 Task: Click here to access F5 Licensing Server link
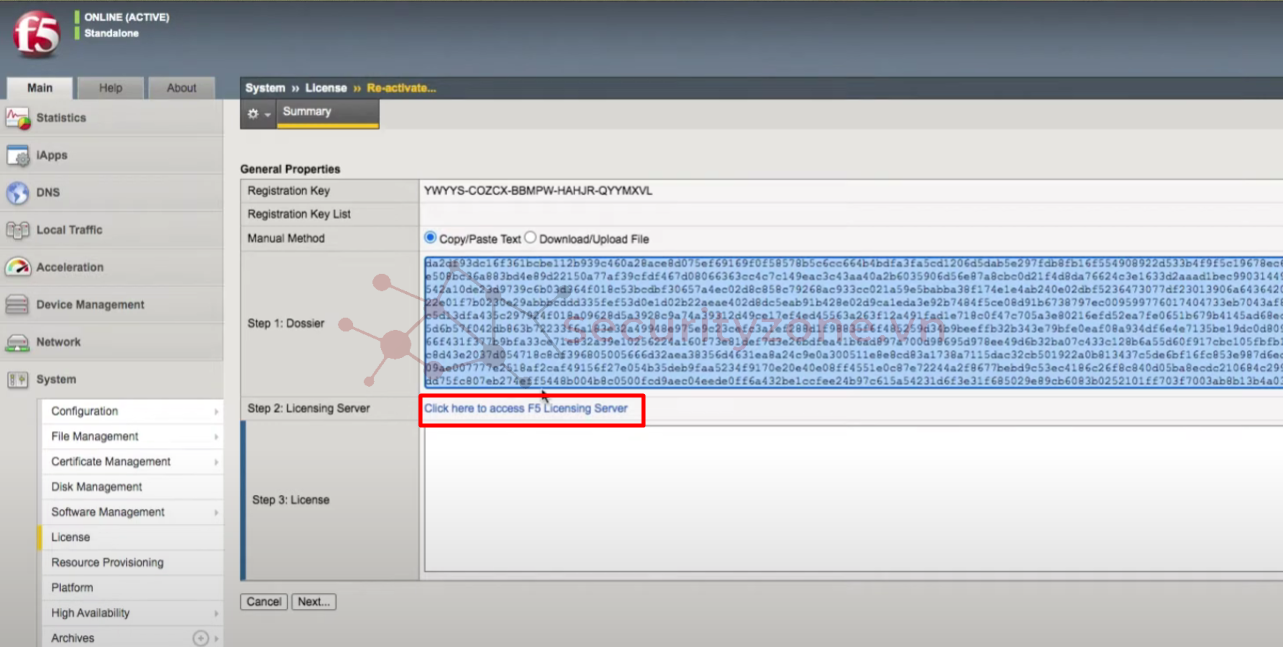(x=526, y=408)
